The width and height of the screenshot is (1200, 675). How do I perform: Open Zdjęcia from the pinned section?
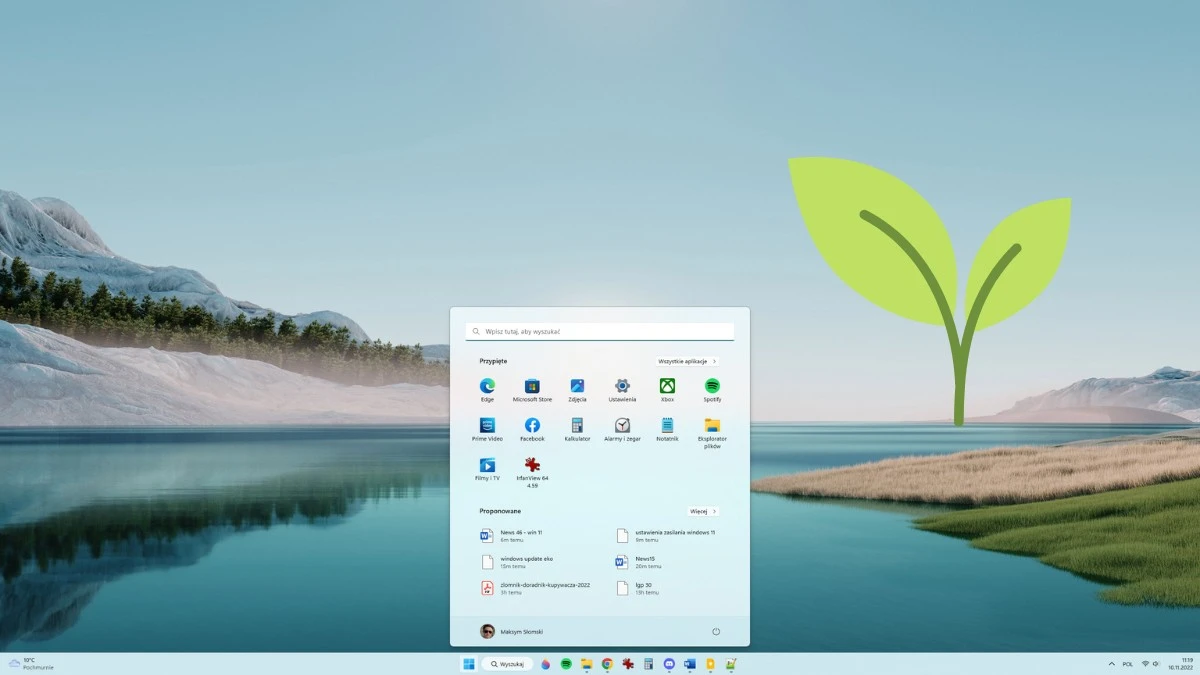(x=575, y=385)
